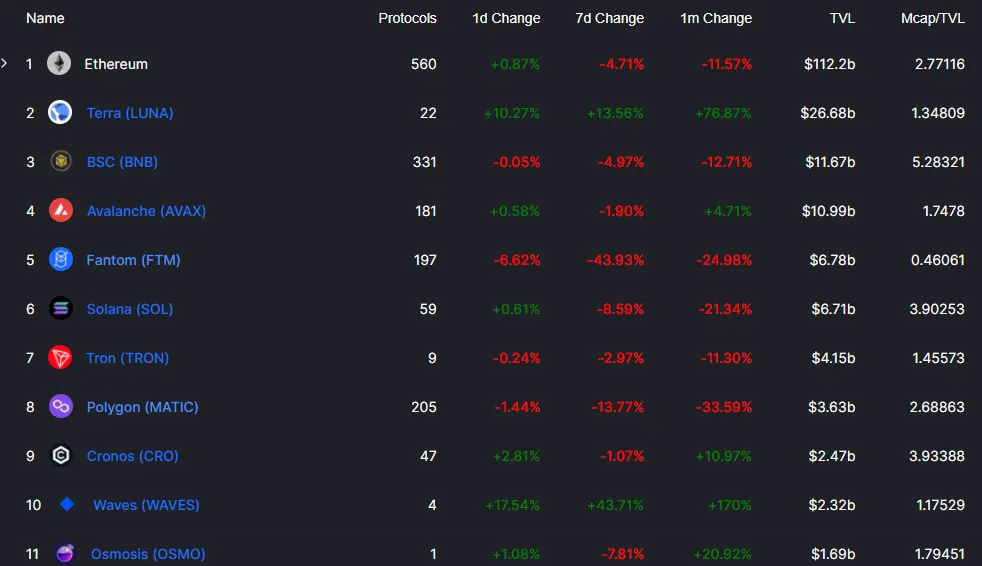Click the Solana logo icon
The width and height of the screenshot is (982, 566).
tap(61, 308)
